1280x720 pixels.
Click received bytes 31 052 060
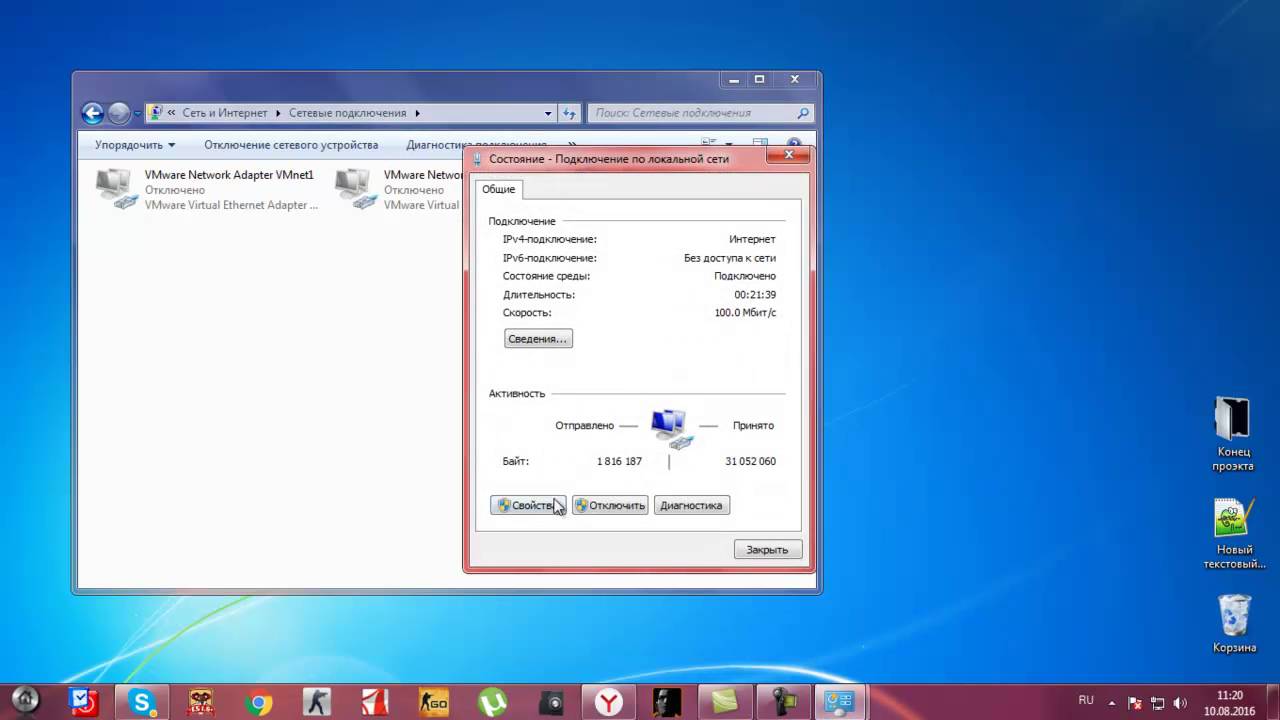(x=750, y=462)
